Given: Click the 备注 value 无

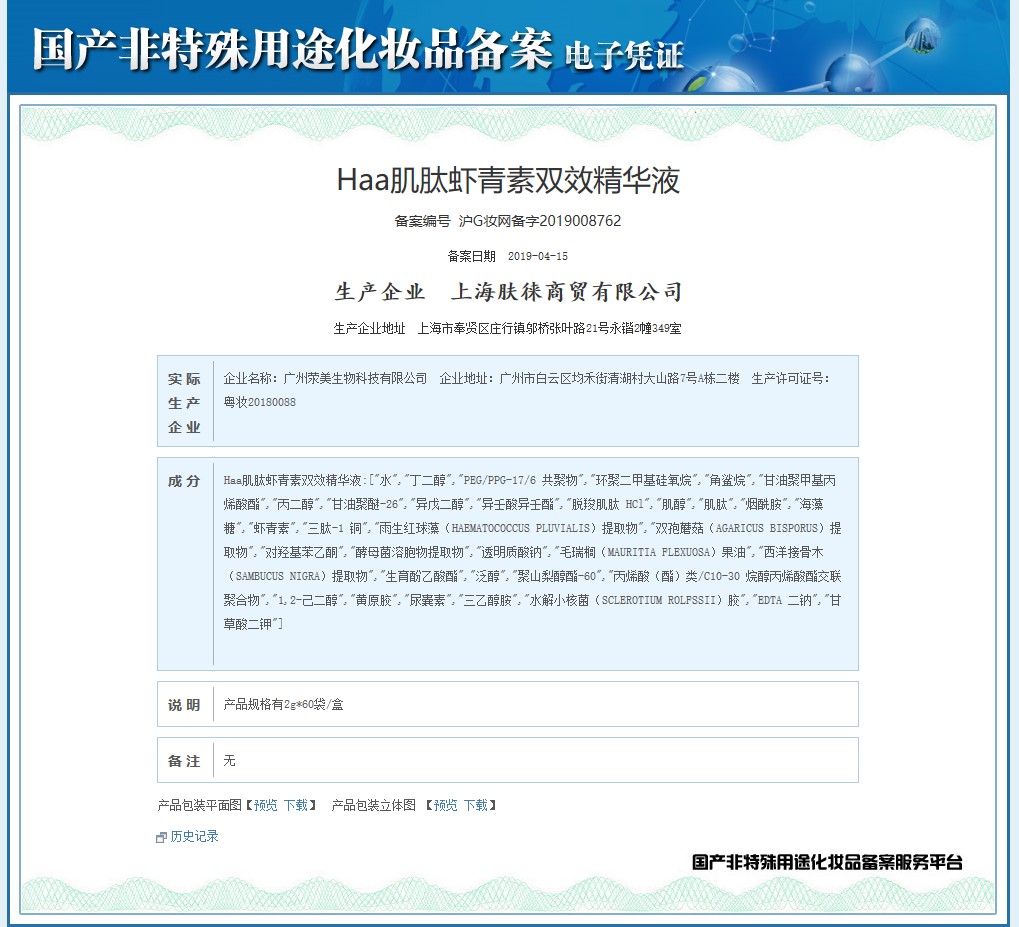Looking at the screenshot, I should coord(229,761).
